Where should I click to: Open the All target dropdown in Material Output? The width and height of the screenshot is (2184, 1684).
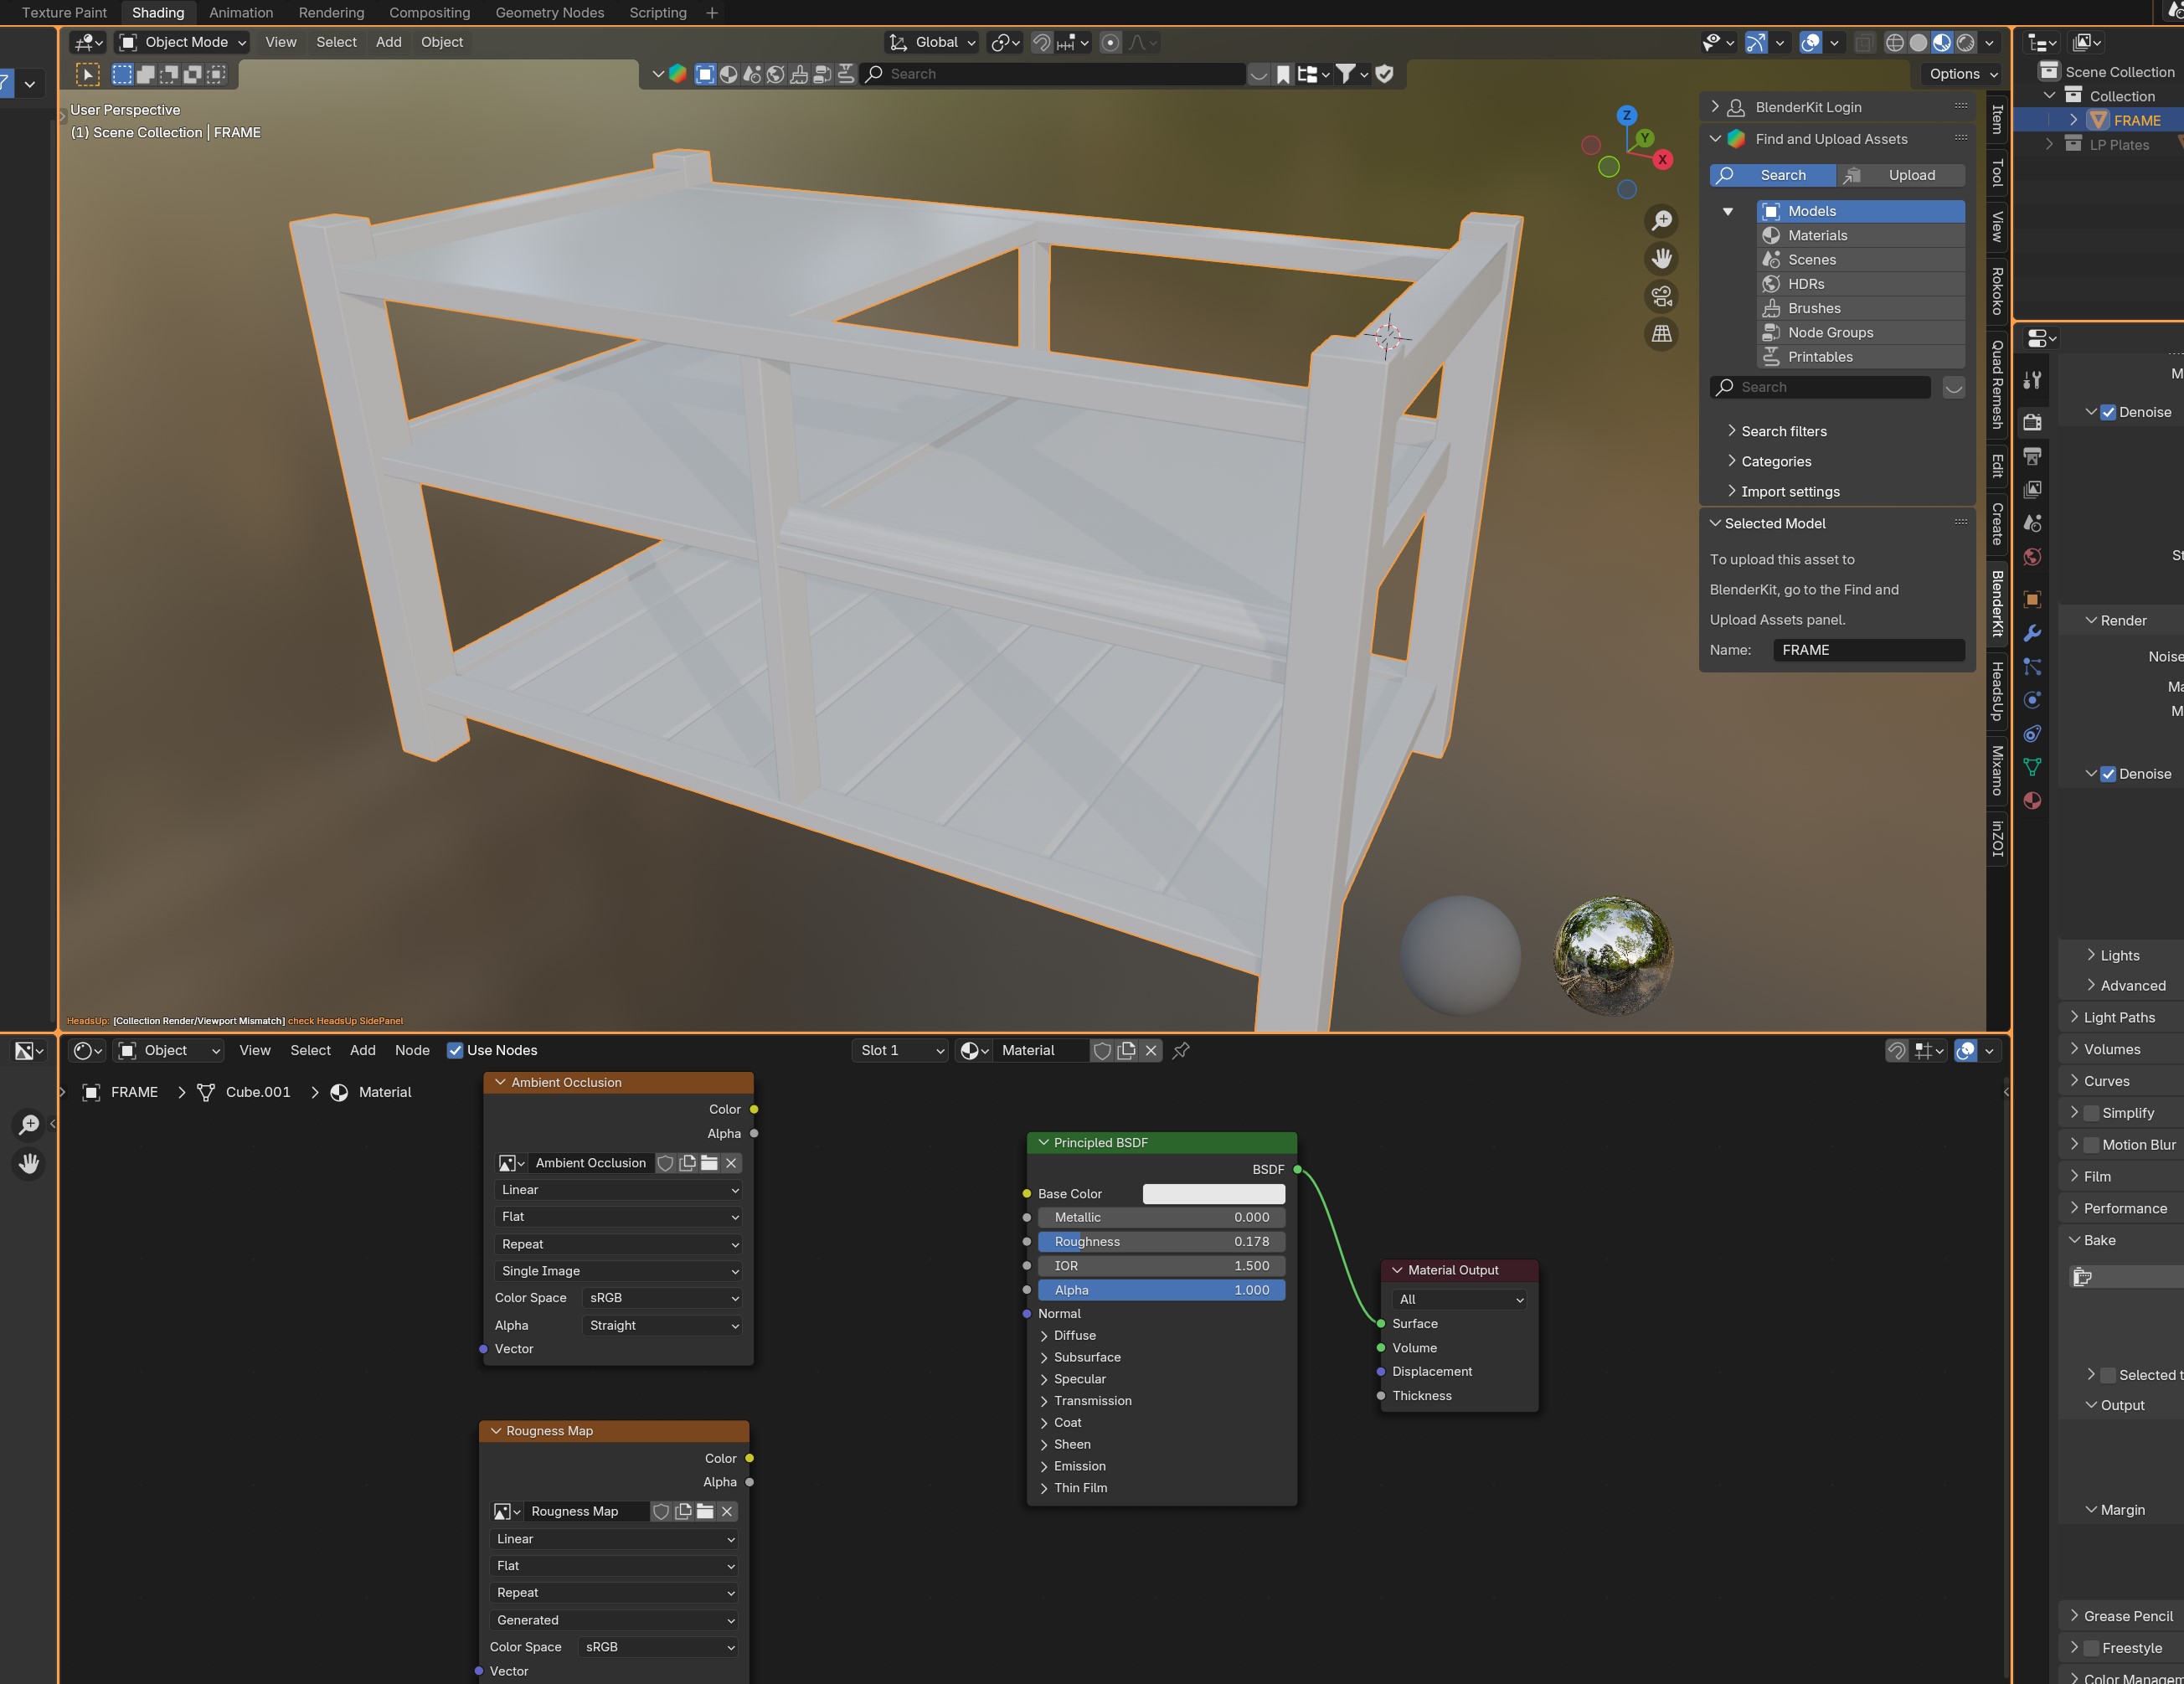[x=1459, y=1299]
